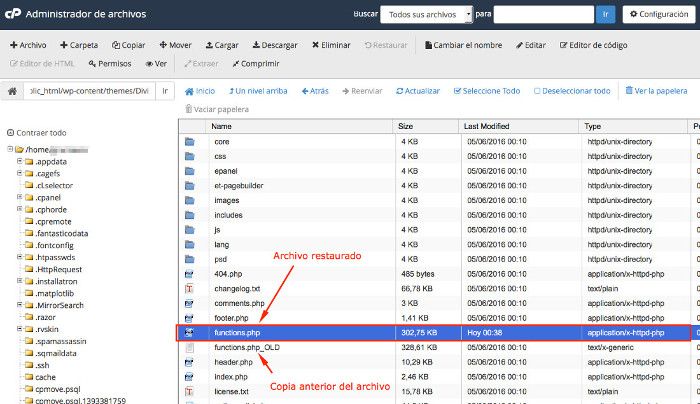Select the .spamassassin tree folder
The image size is (700, 404).
click(56, 341)
